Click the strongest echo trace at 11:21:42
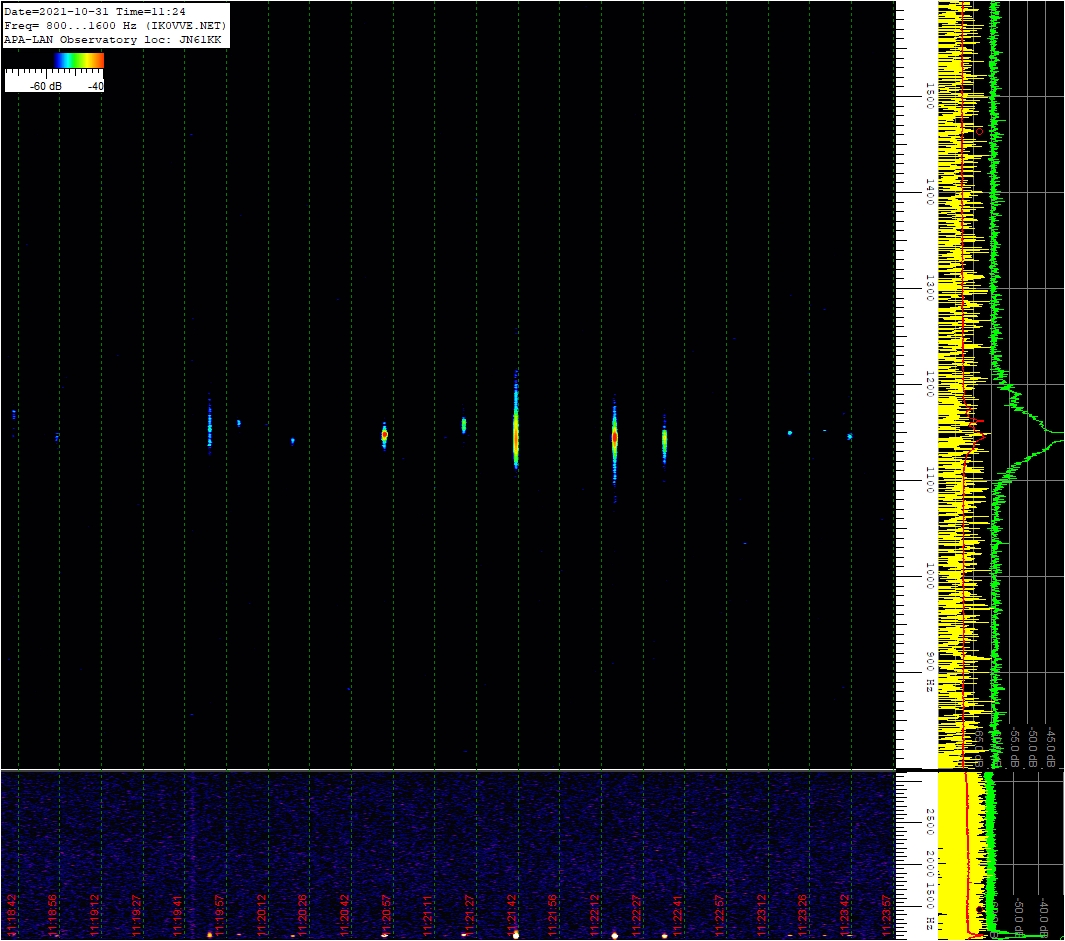 pyautogui.click(x=516, y=421)
